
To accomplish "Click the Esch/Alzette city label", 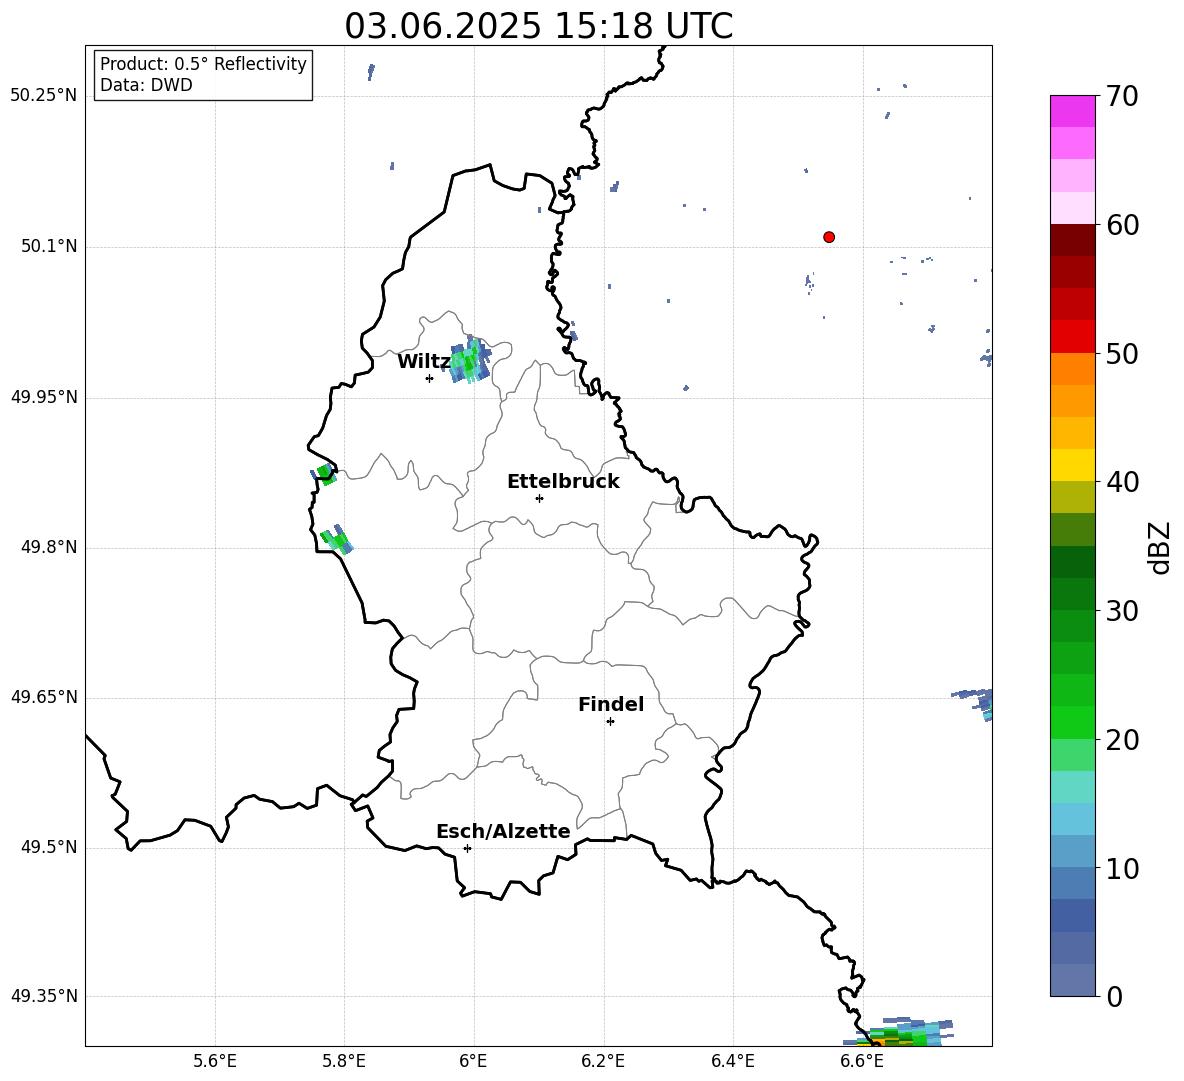I will coord(504,831).
